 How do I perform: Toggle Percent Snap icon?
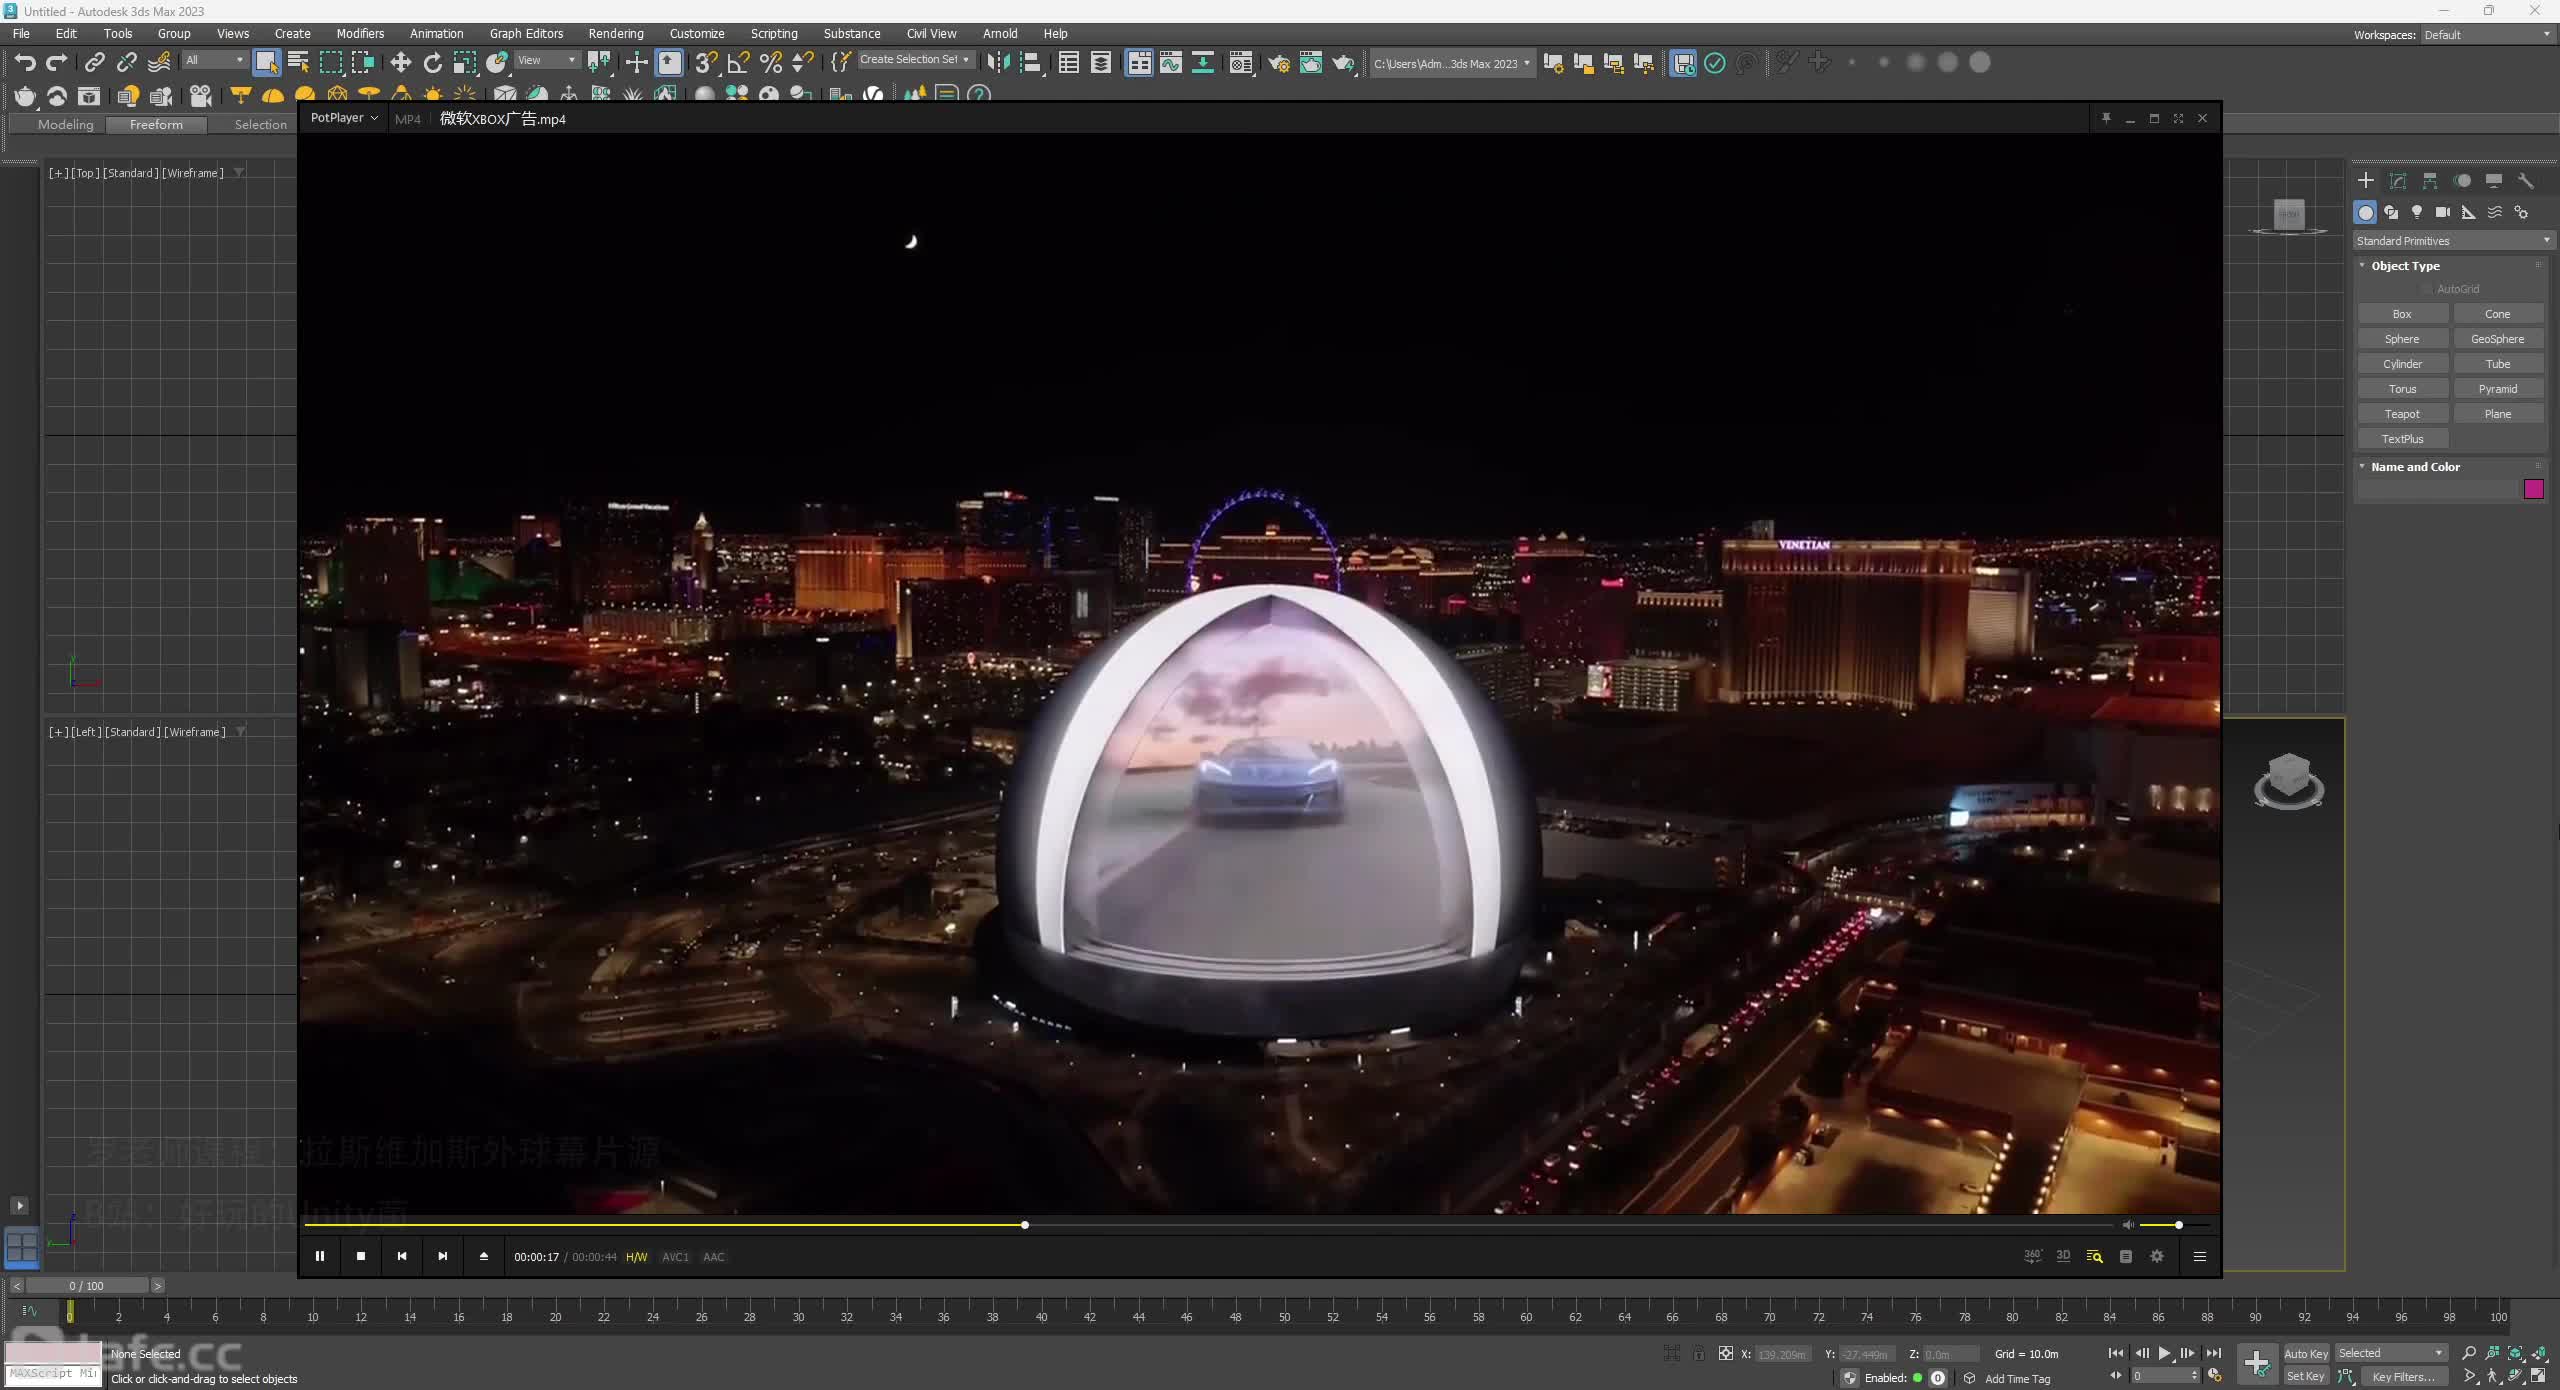770,62
